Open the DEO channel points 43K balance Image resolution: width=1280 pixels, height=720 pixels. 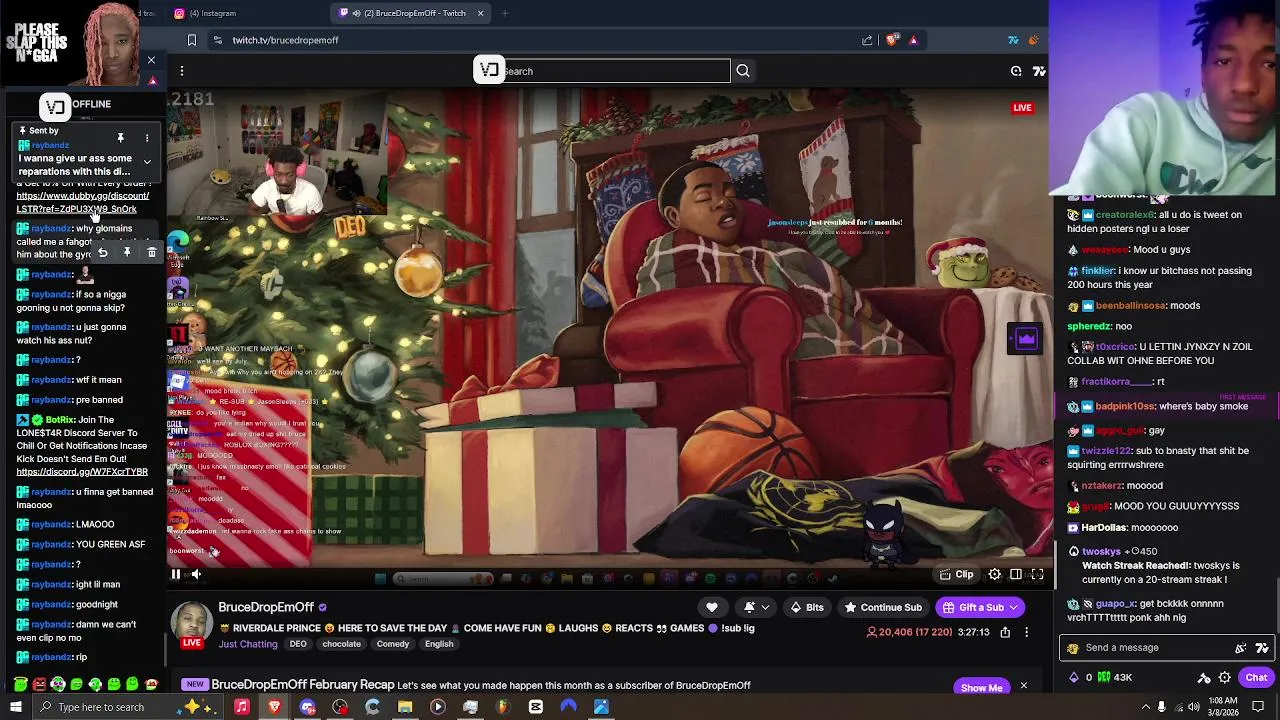click(1115, 678)
